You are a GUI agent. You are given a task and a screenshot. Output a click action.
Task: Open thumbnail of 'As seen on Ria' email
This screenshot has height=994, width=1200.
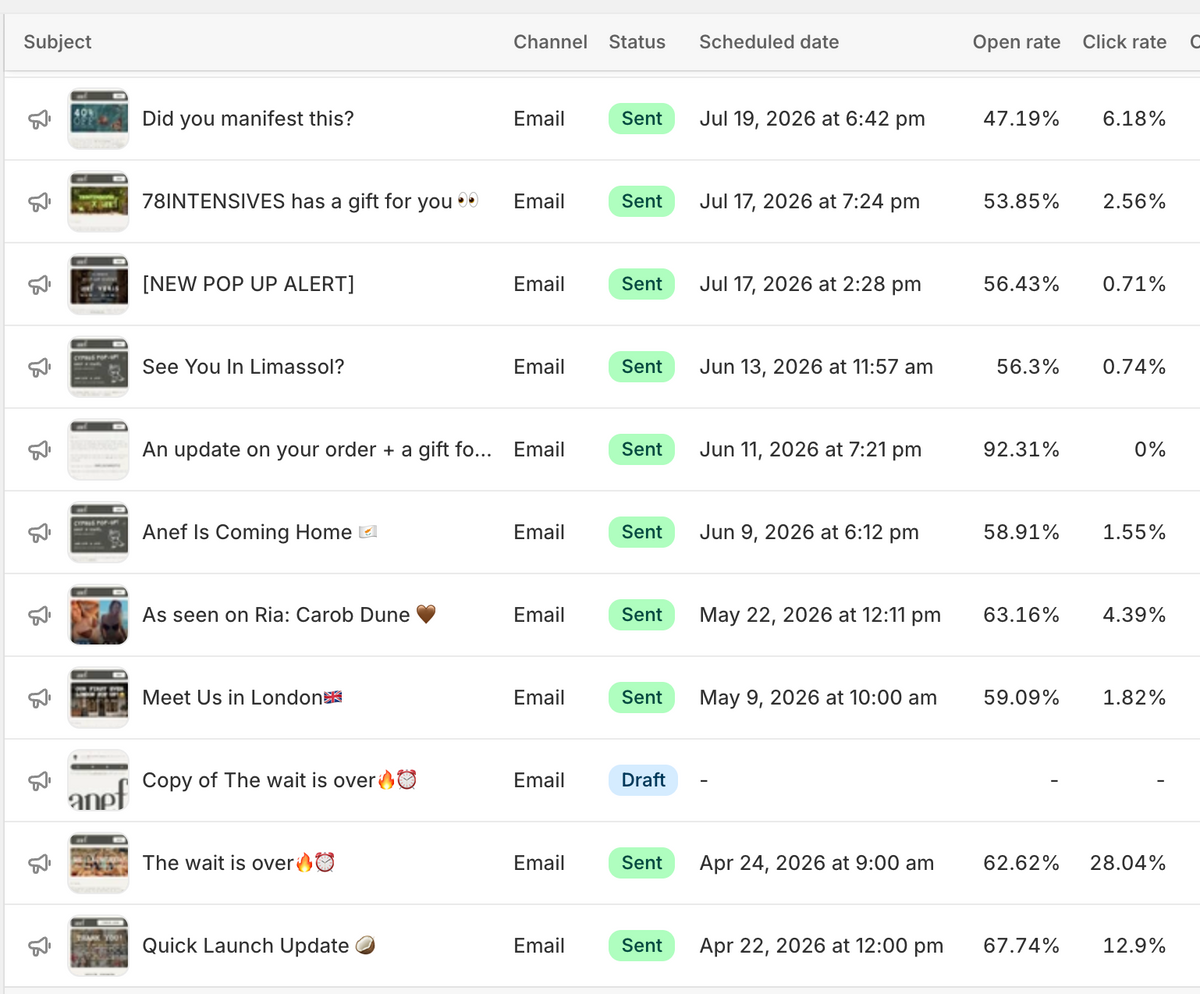(98, 615)
